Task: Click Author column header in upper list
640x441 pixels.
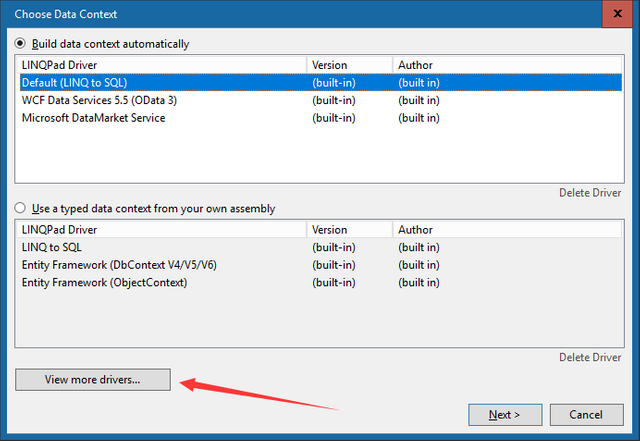Action: [x=507, y=65]
